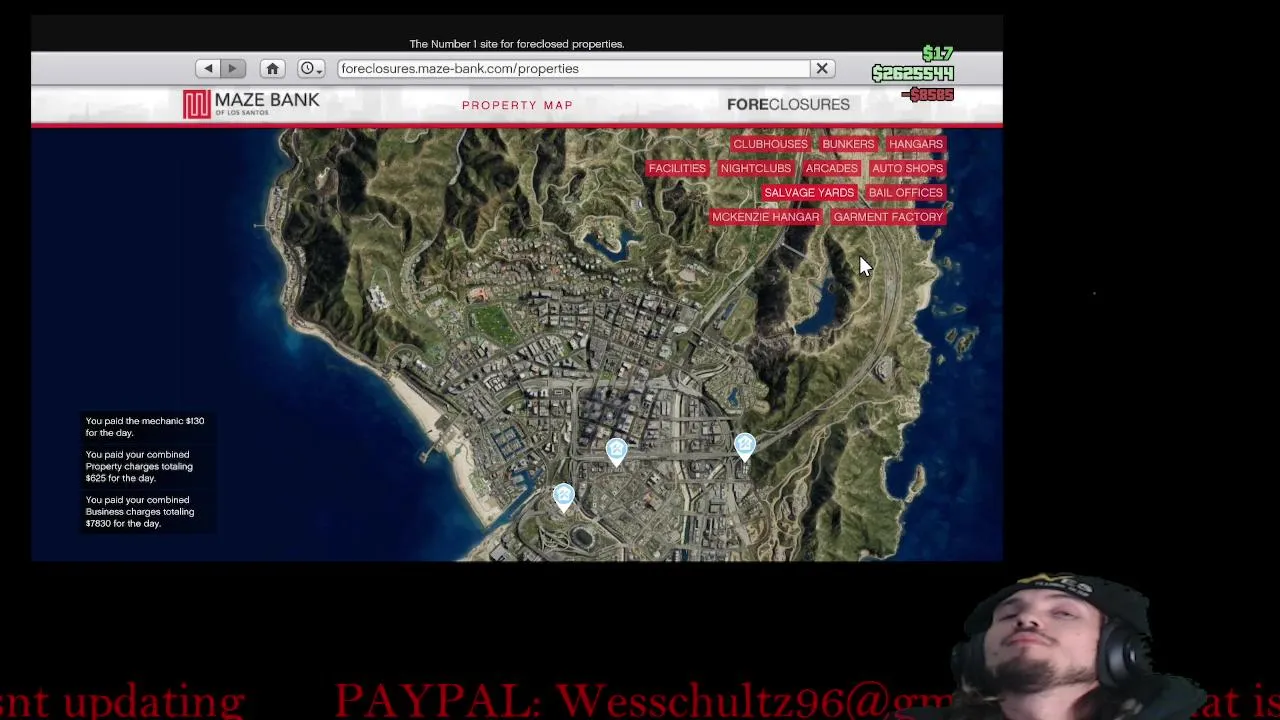Click the Foreclosures site title
Image resolution: width=1280 pixels, height=720 pixels.
coord(788,104)
